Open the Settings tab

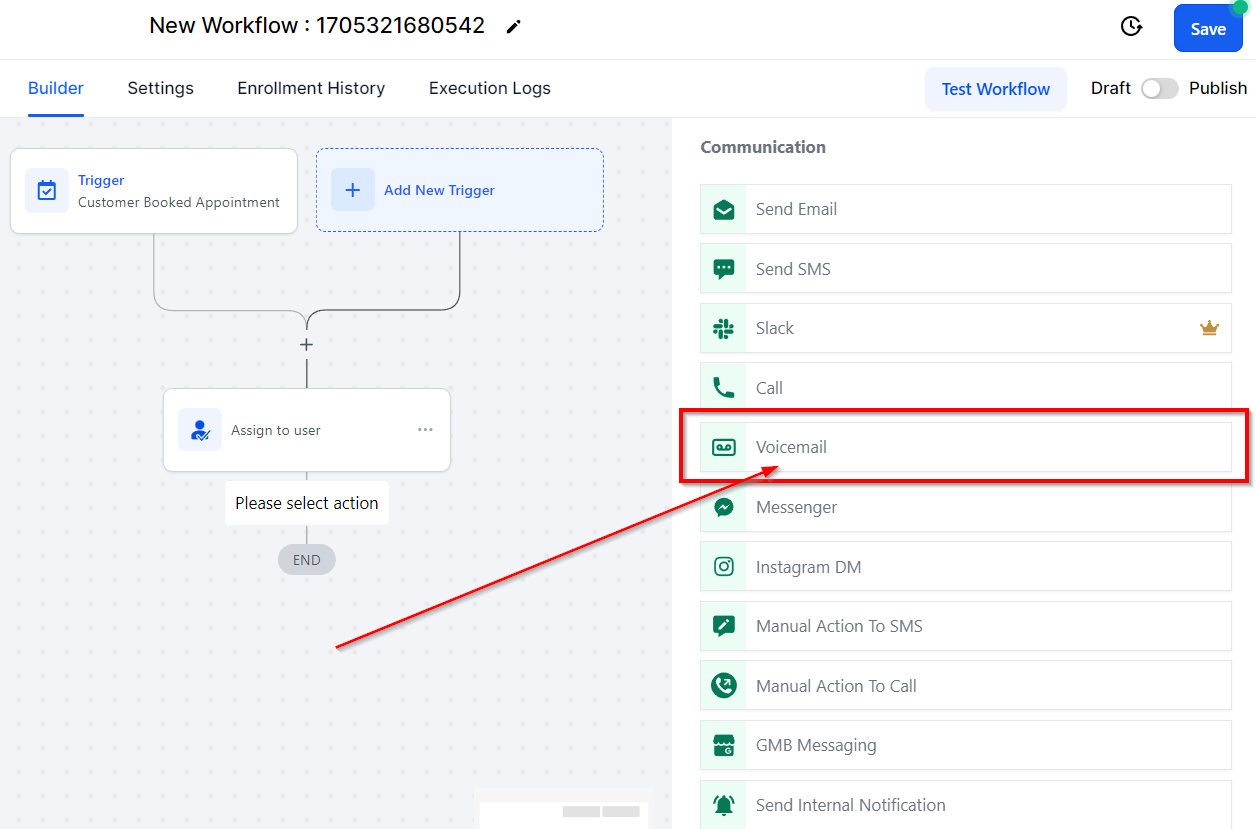[161, 88]
